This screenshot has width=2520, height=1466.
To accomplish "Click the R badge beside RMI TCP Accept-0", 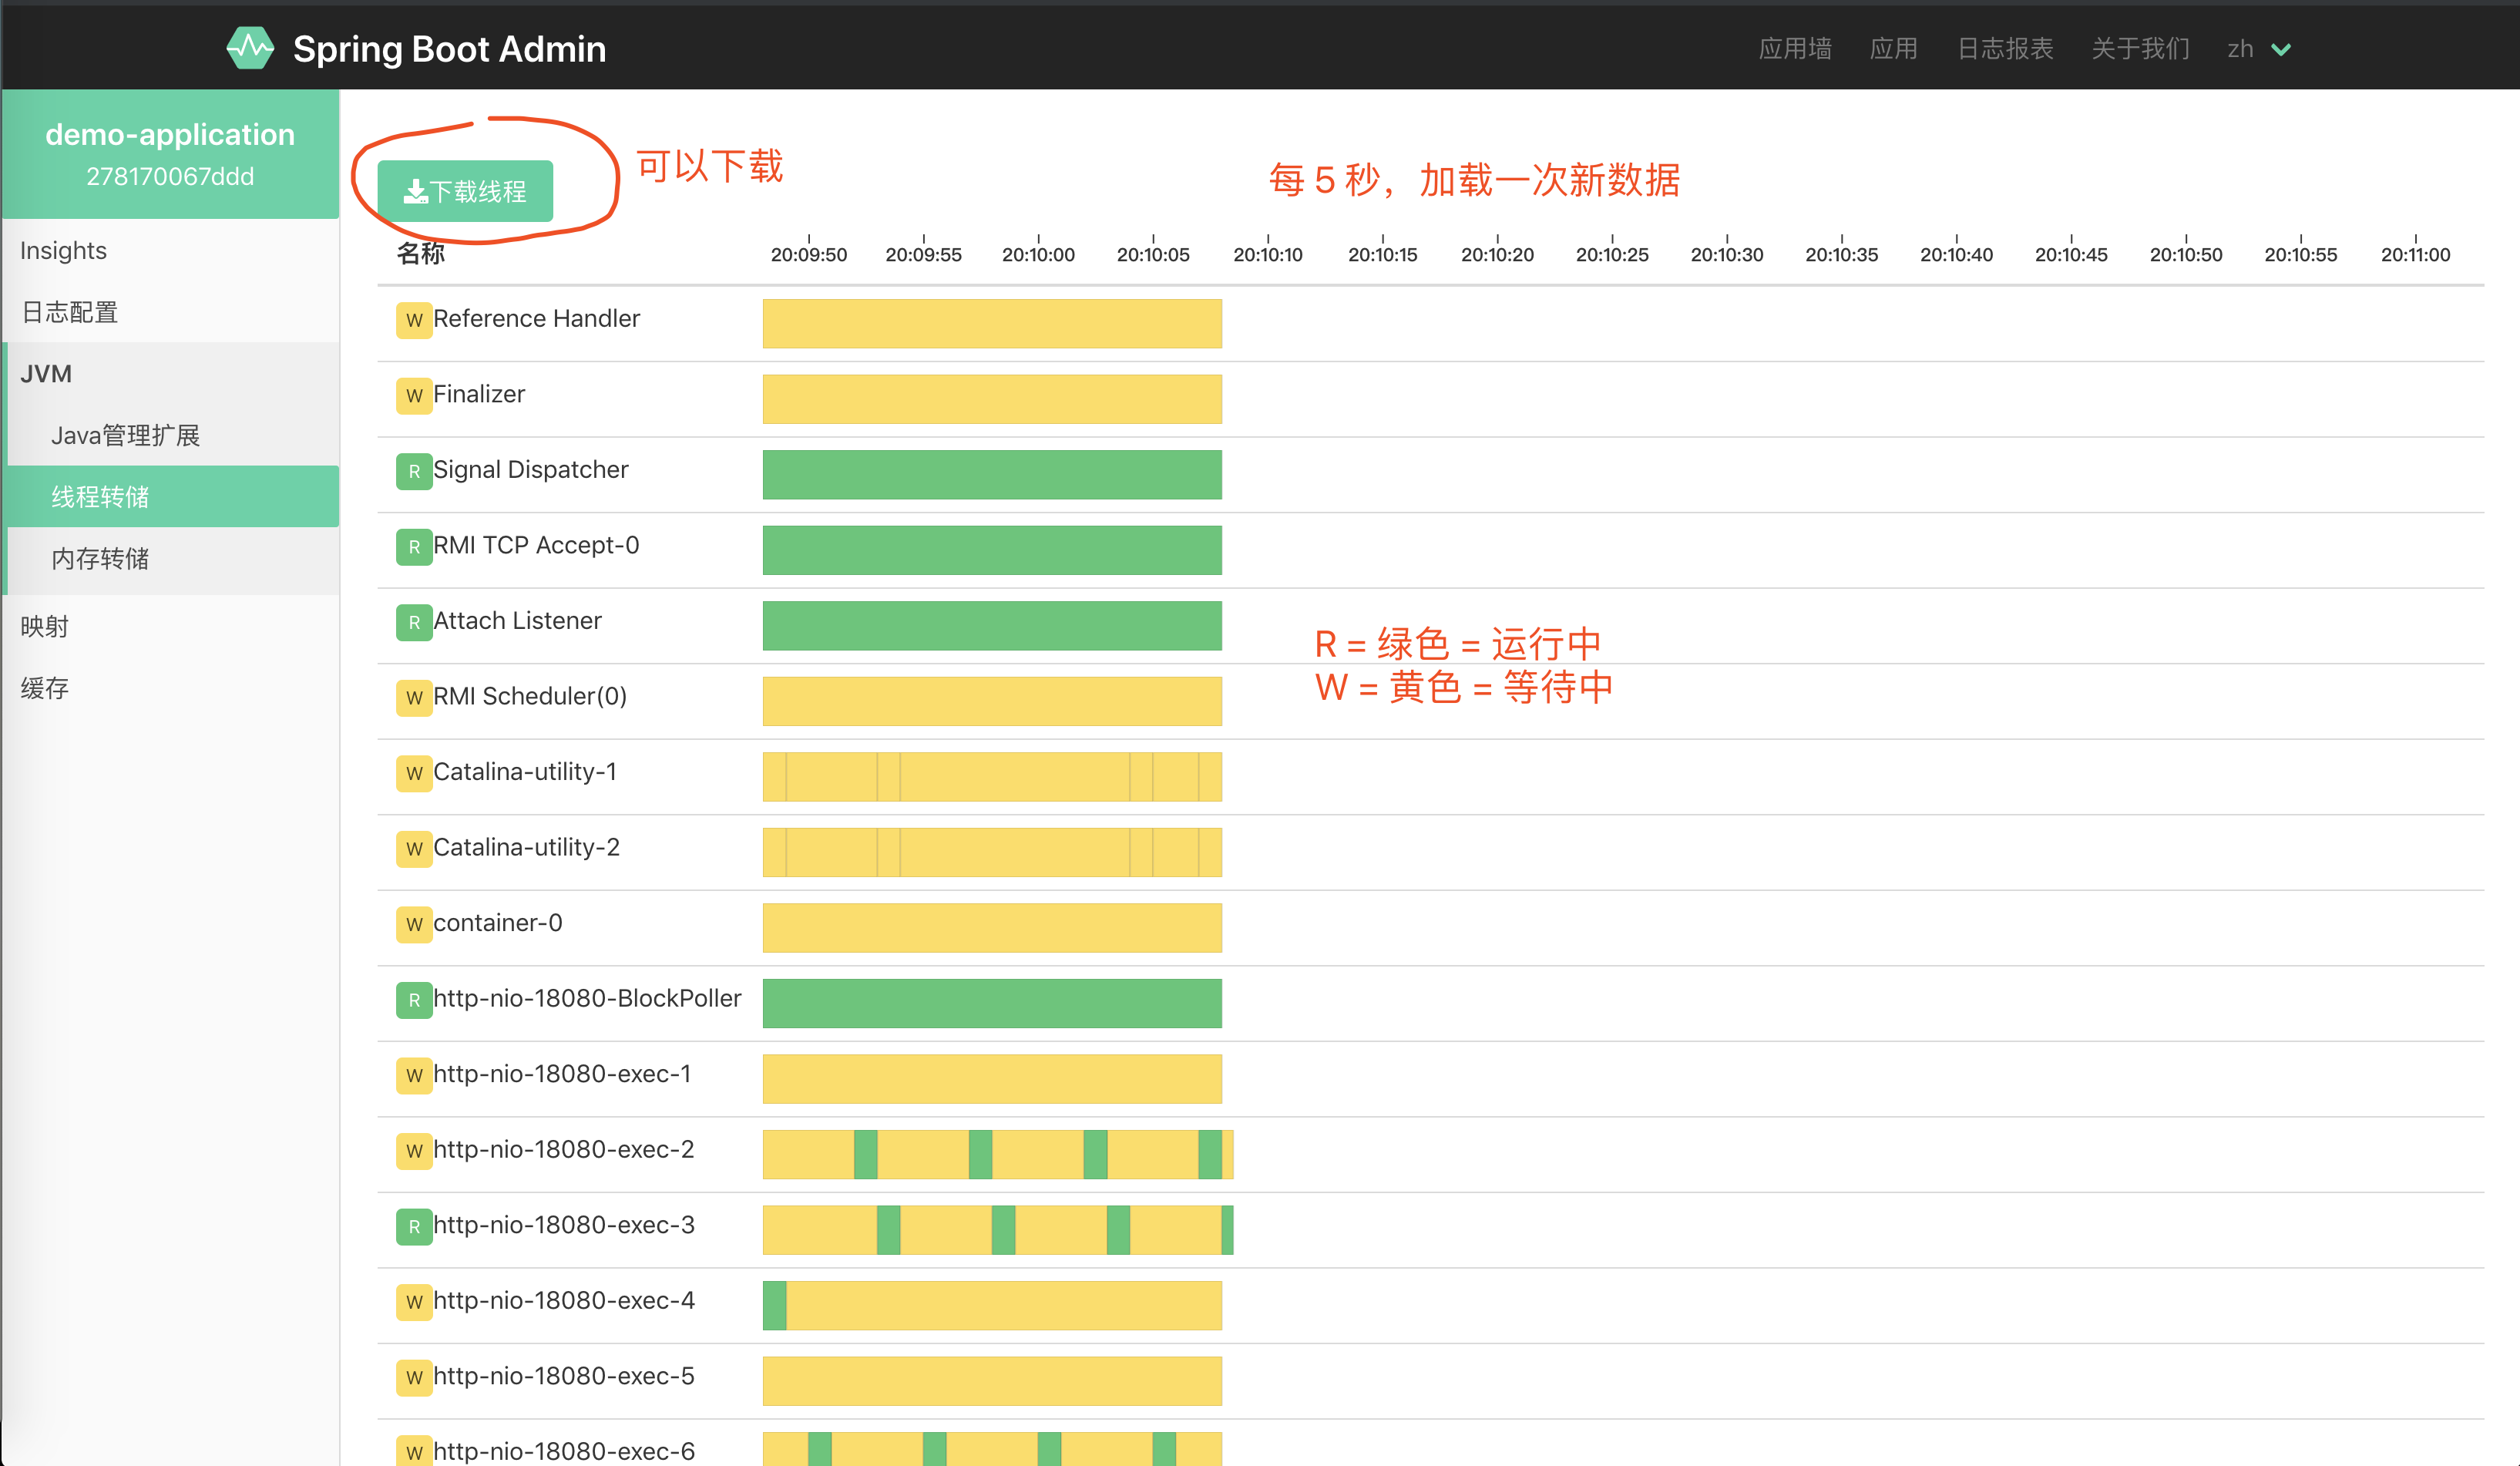I will point(413,547).
